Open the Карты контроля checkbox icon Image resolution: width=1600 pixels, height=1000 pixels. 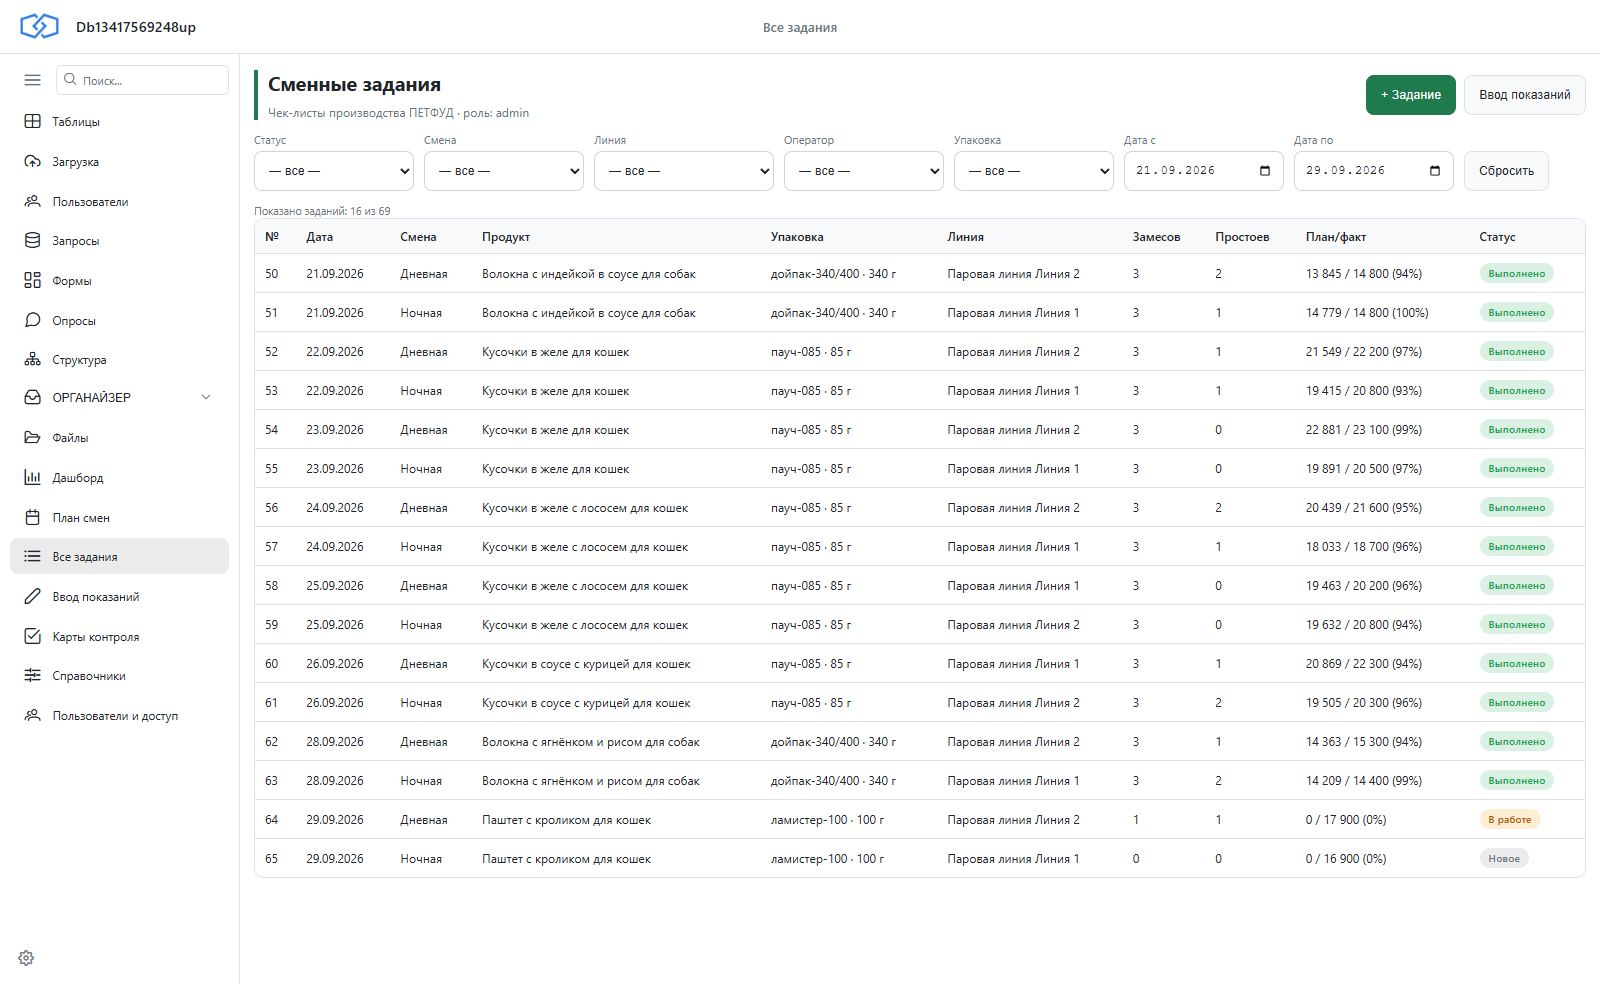[x=33, y=636]
